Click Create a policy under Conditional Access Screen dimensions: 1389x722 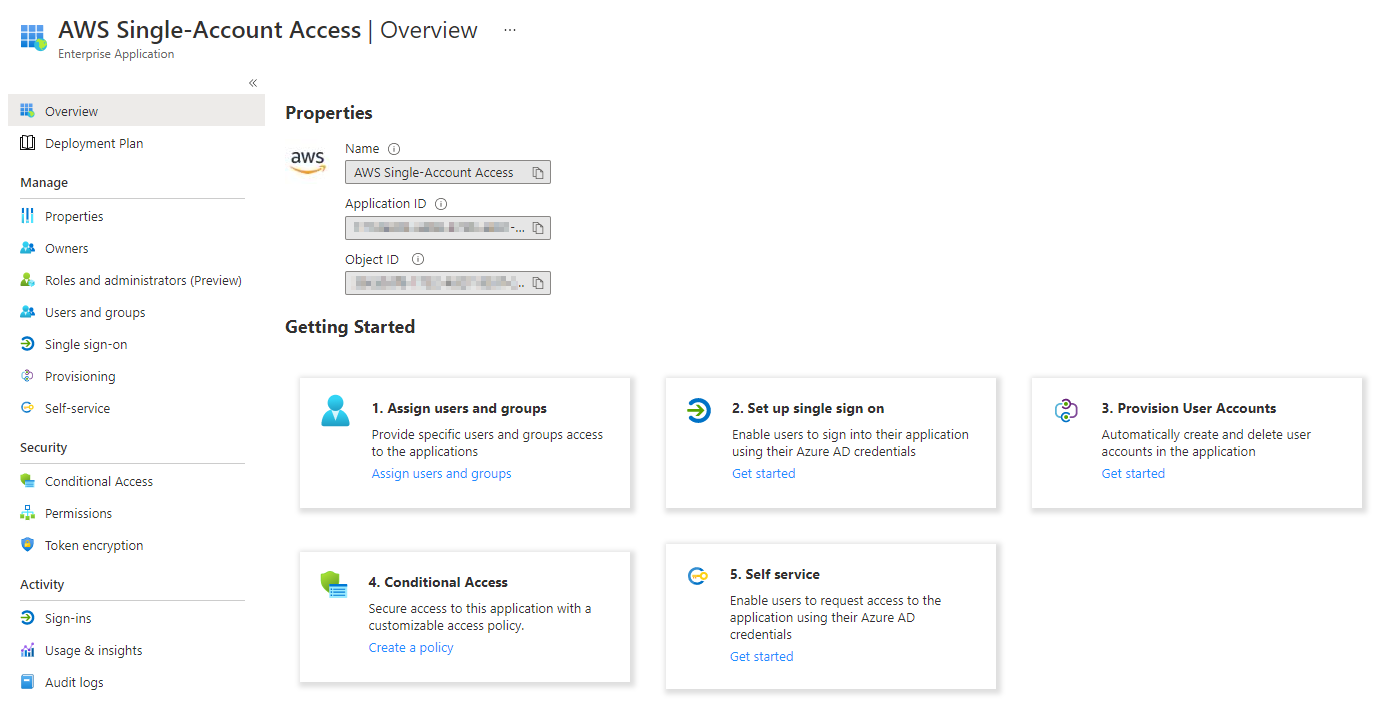point(410,647)
